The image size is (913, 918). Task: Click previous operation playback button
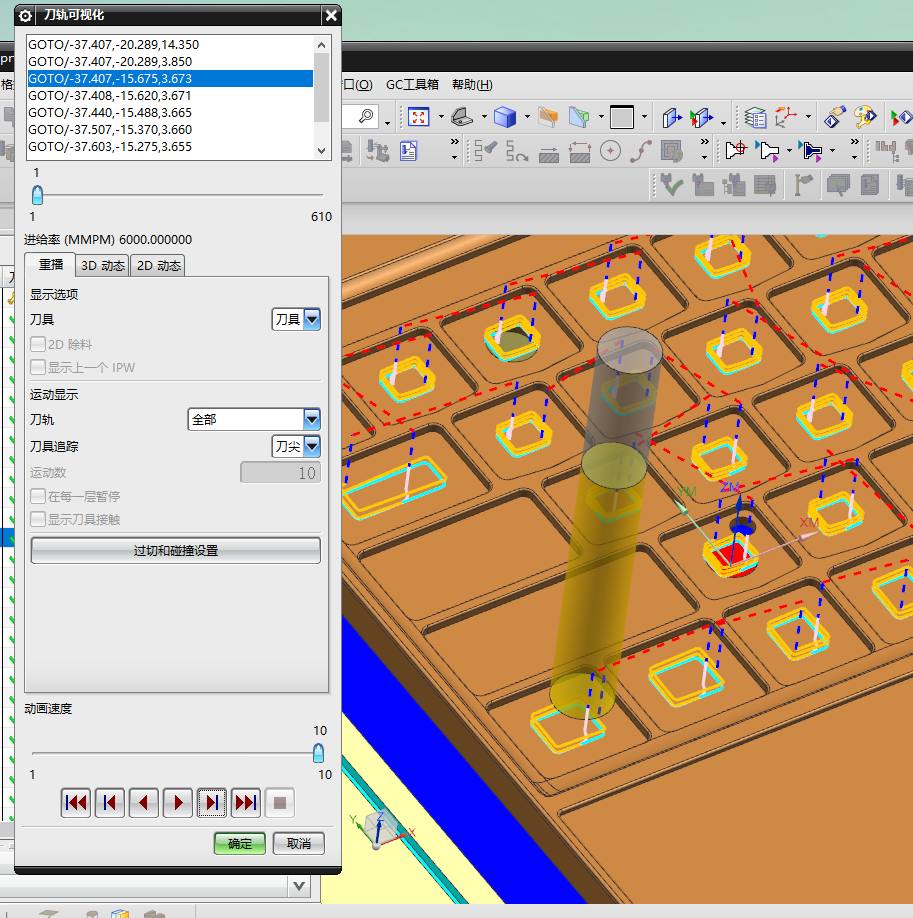(x=110, y=803)
